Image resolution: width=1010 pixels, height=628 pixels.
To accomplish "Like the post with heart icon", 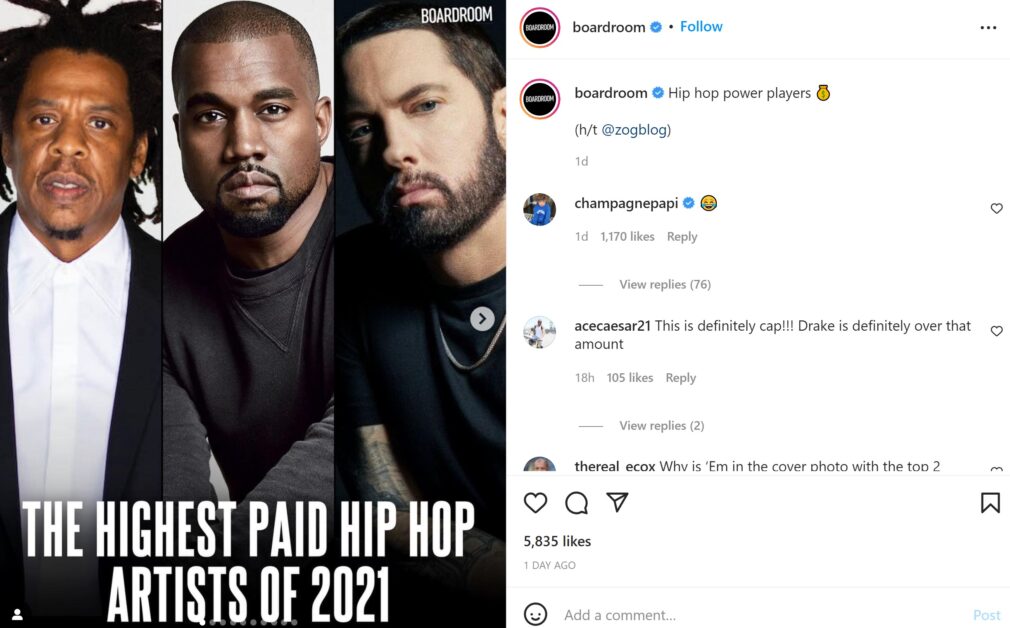I will tap(535, 502).
